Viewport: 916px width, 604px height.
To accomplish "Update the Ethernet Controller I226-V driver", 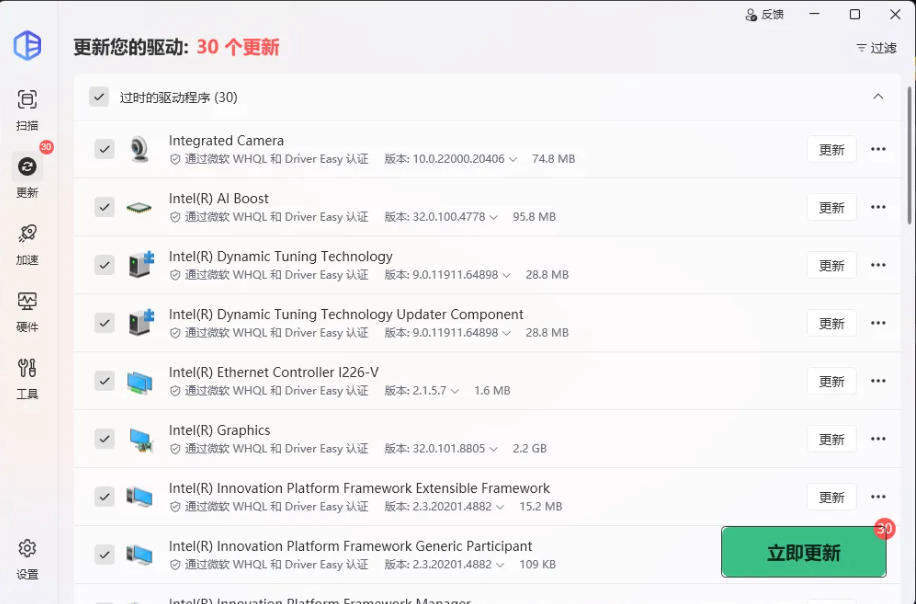I will 832,381.
